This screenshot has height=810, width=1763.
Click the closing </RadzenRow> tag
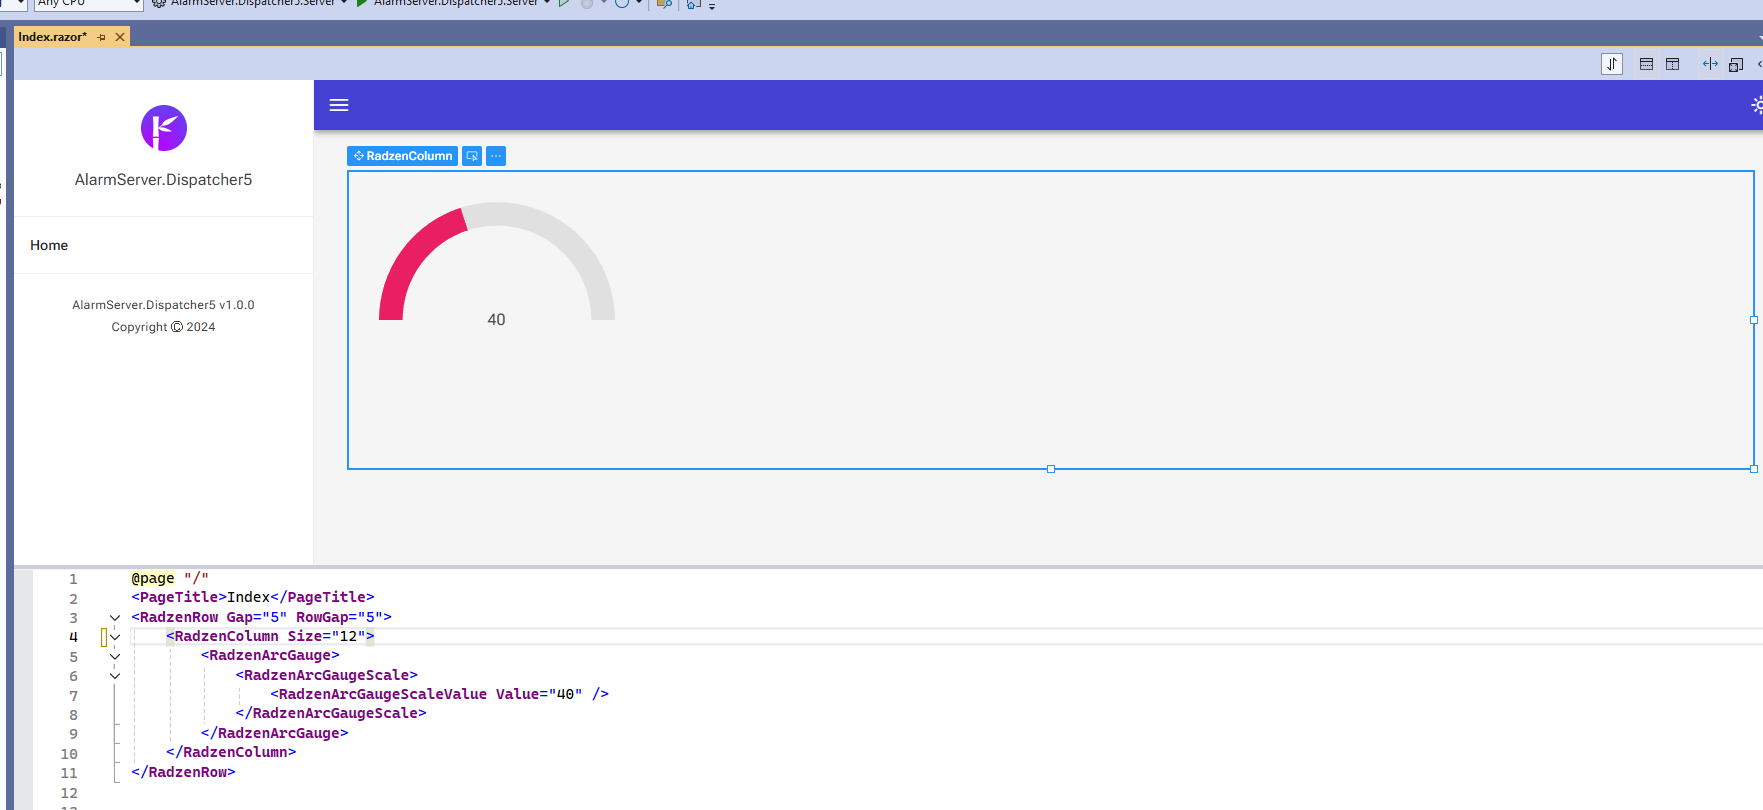(x=183, y=772)
